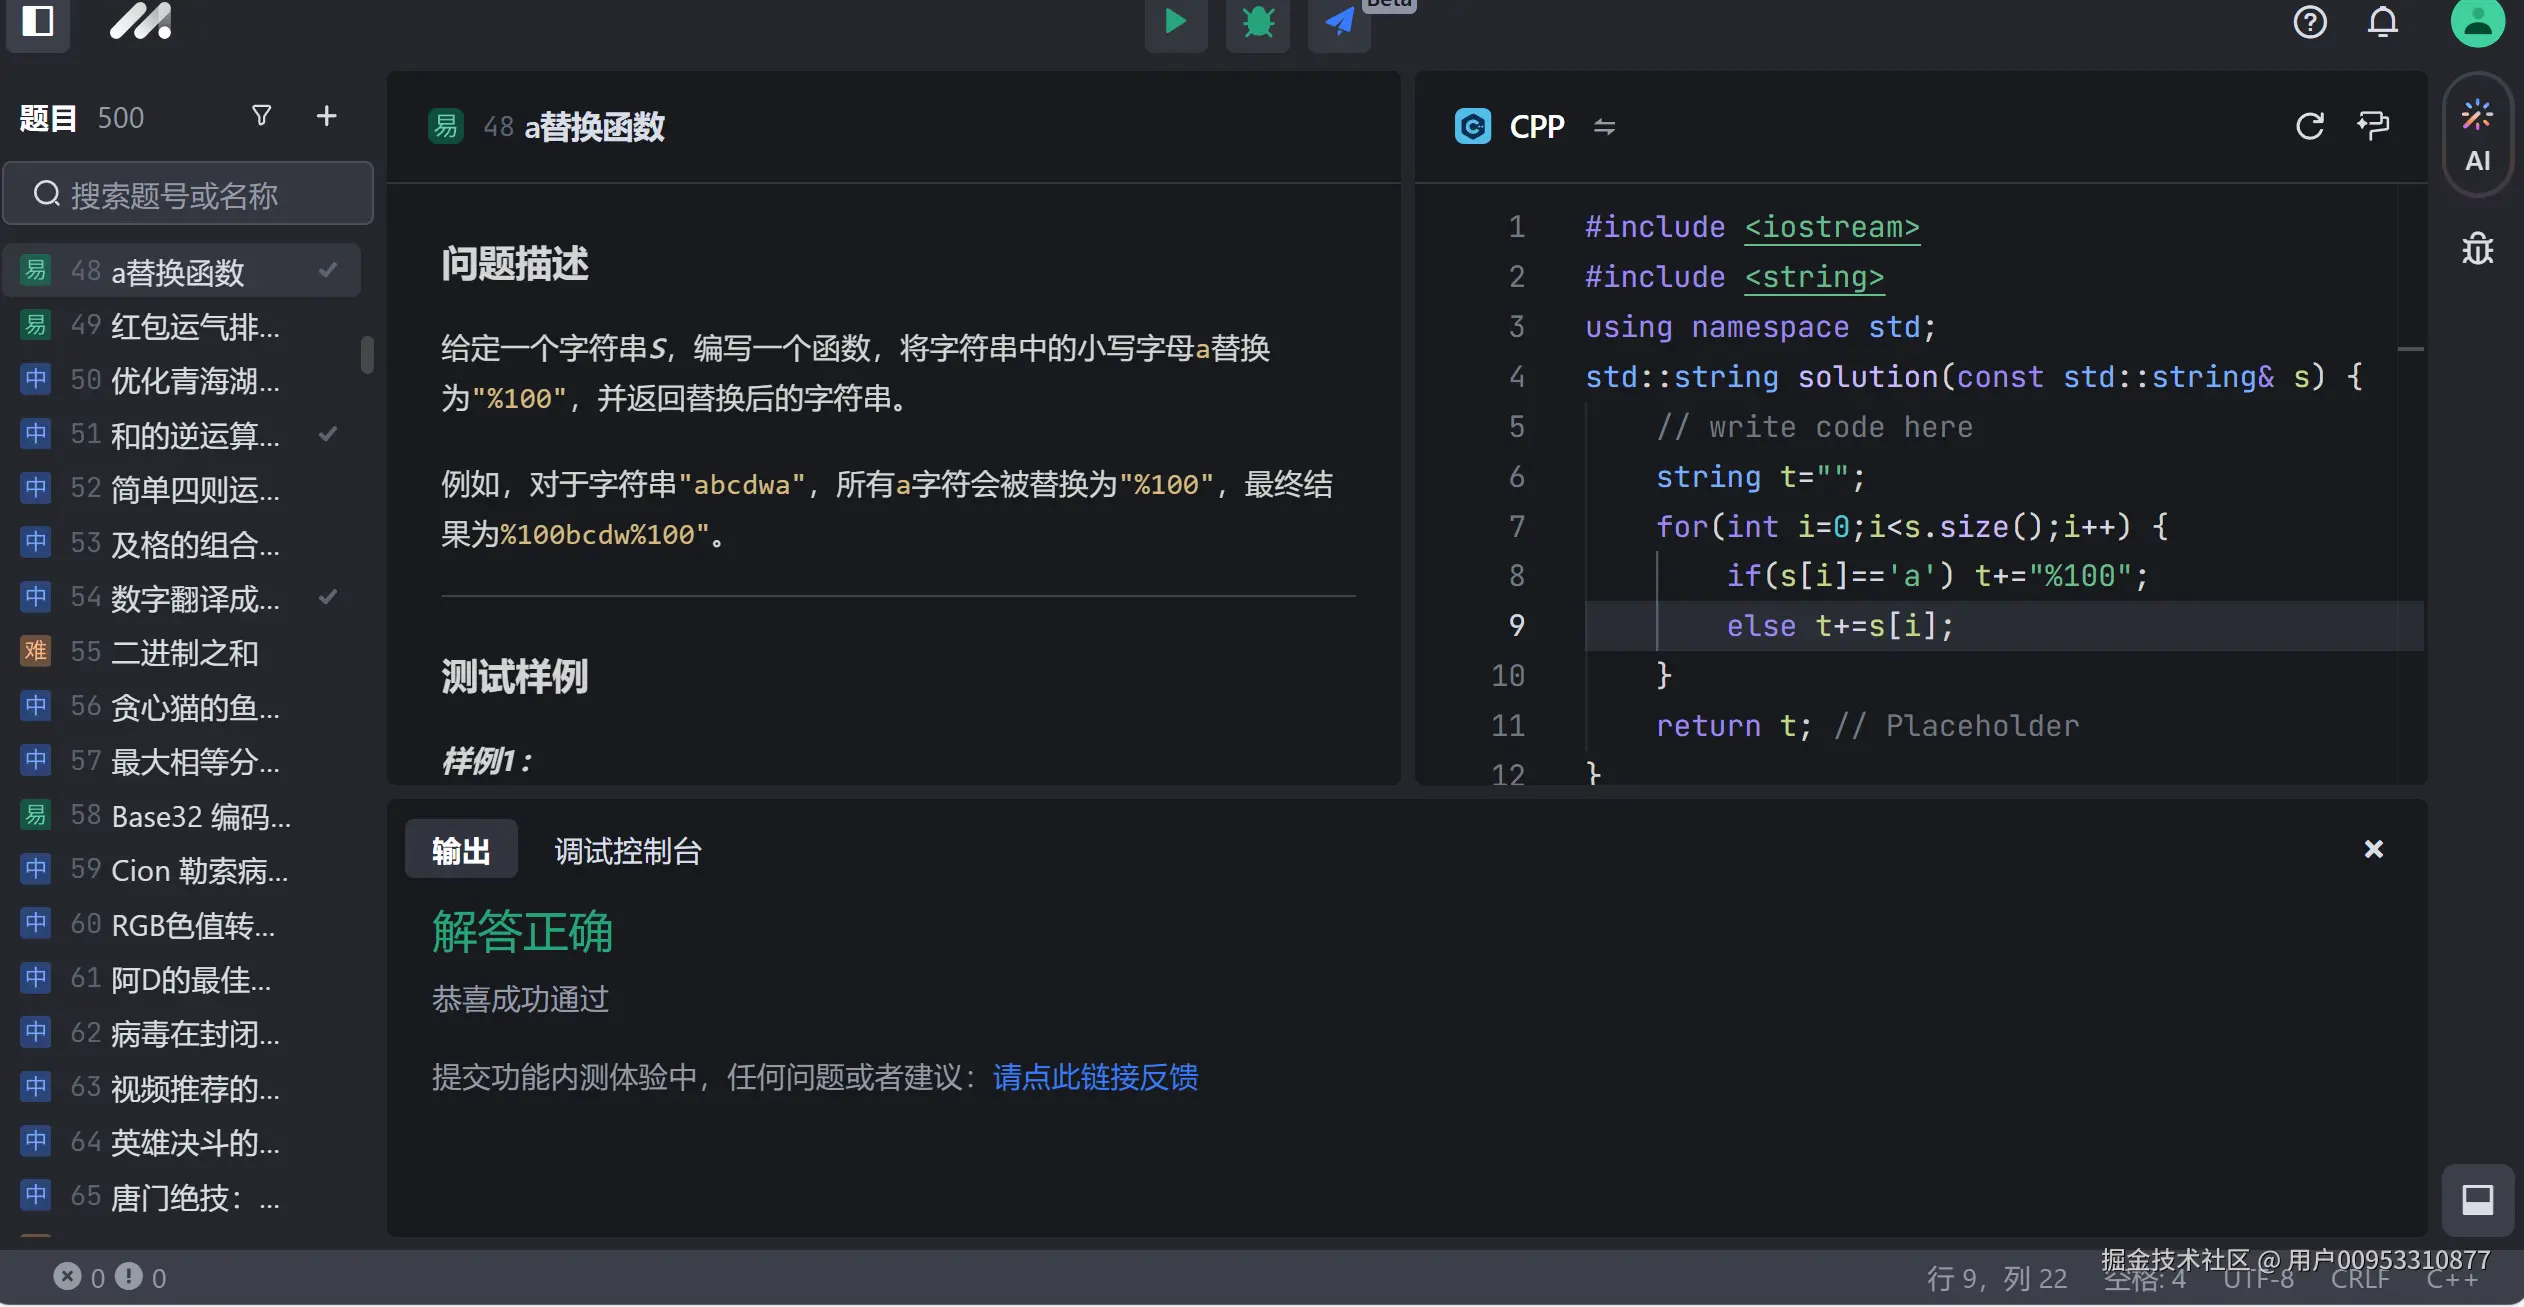The height and width of the screenshot is (1307, 2524).
Task: Select problem 55 二进制之和
Action: 182,652
